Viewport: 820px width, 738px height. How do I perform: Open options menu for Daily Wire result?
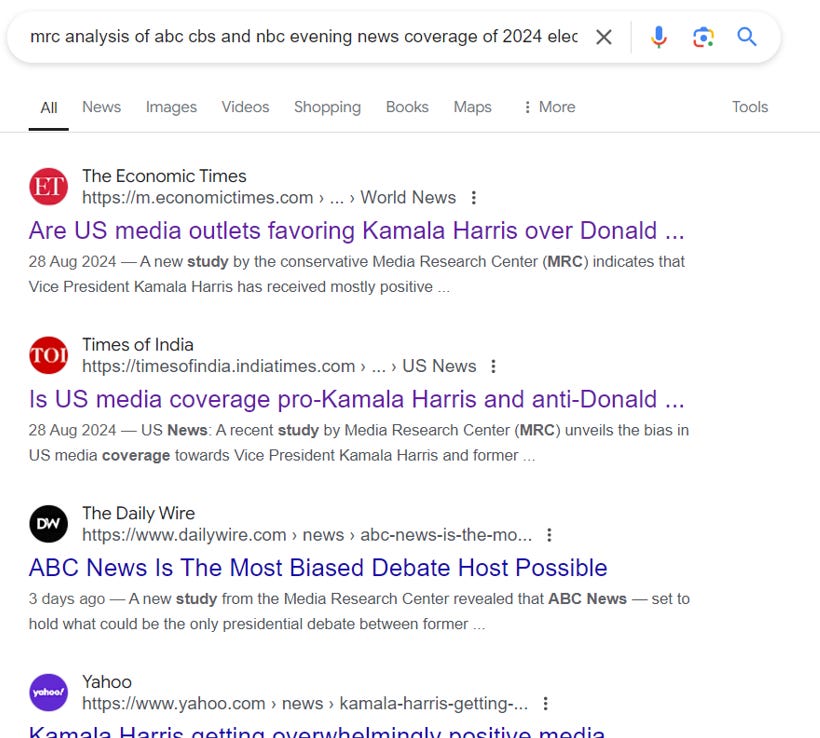pos(549,535)
